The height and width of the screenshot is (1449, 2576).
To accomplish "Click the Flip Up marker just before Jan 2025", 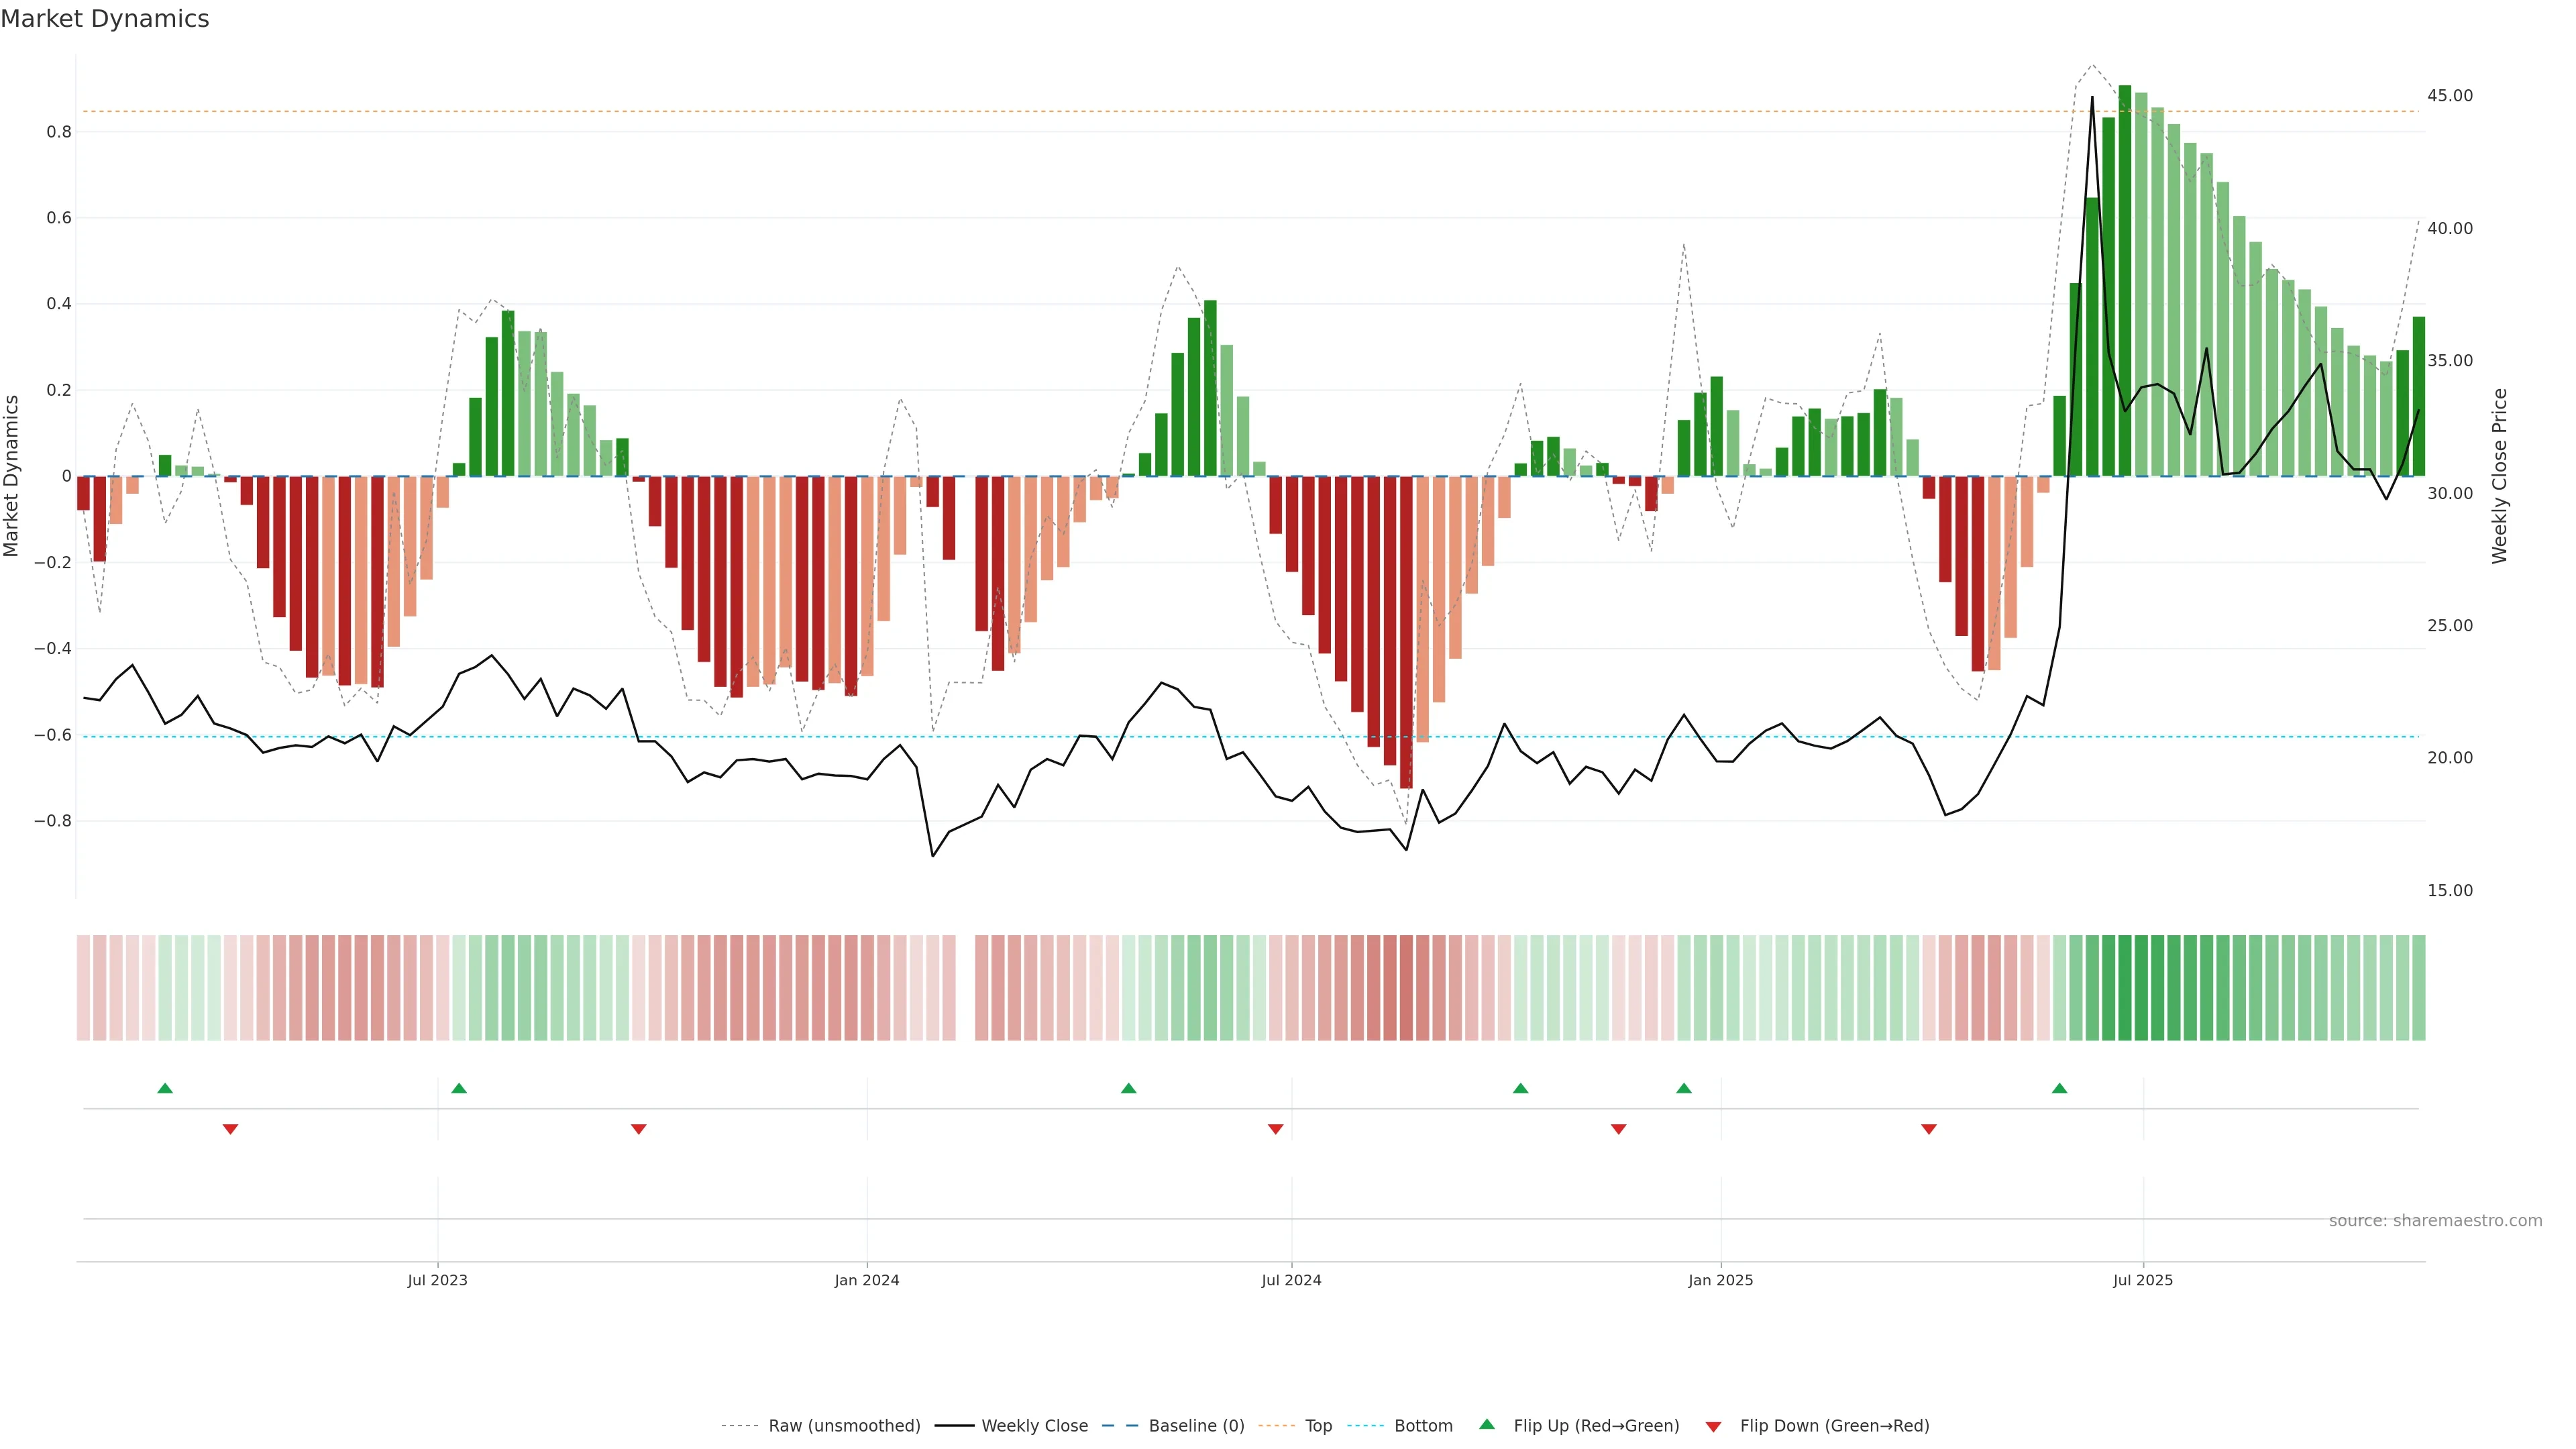I will [x=1684, y=1088].
